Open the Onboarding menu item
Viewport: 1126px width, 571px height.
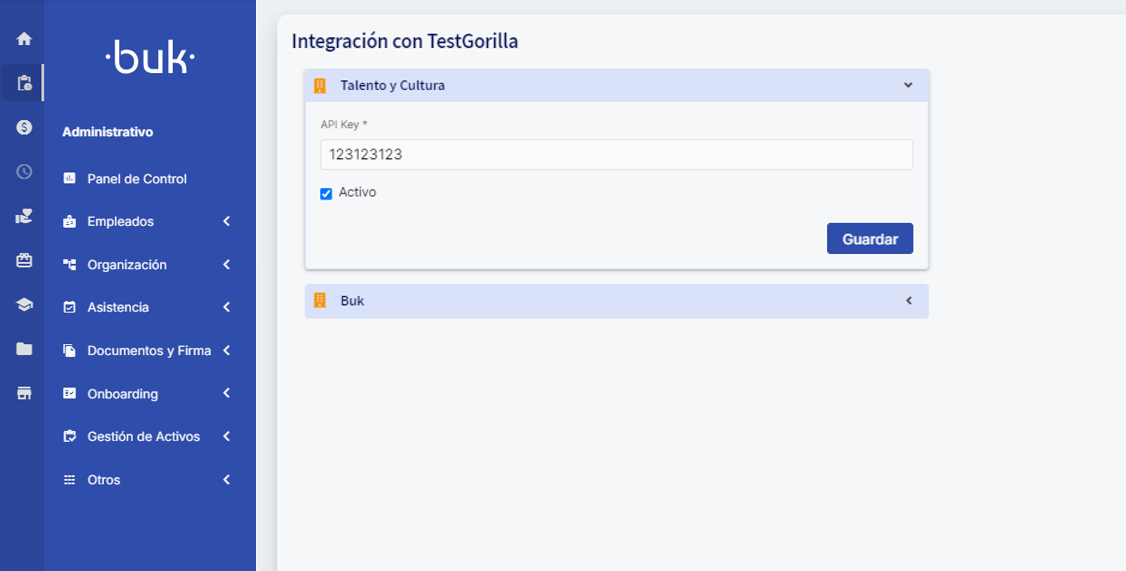(x=122, y=394)
